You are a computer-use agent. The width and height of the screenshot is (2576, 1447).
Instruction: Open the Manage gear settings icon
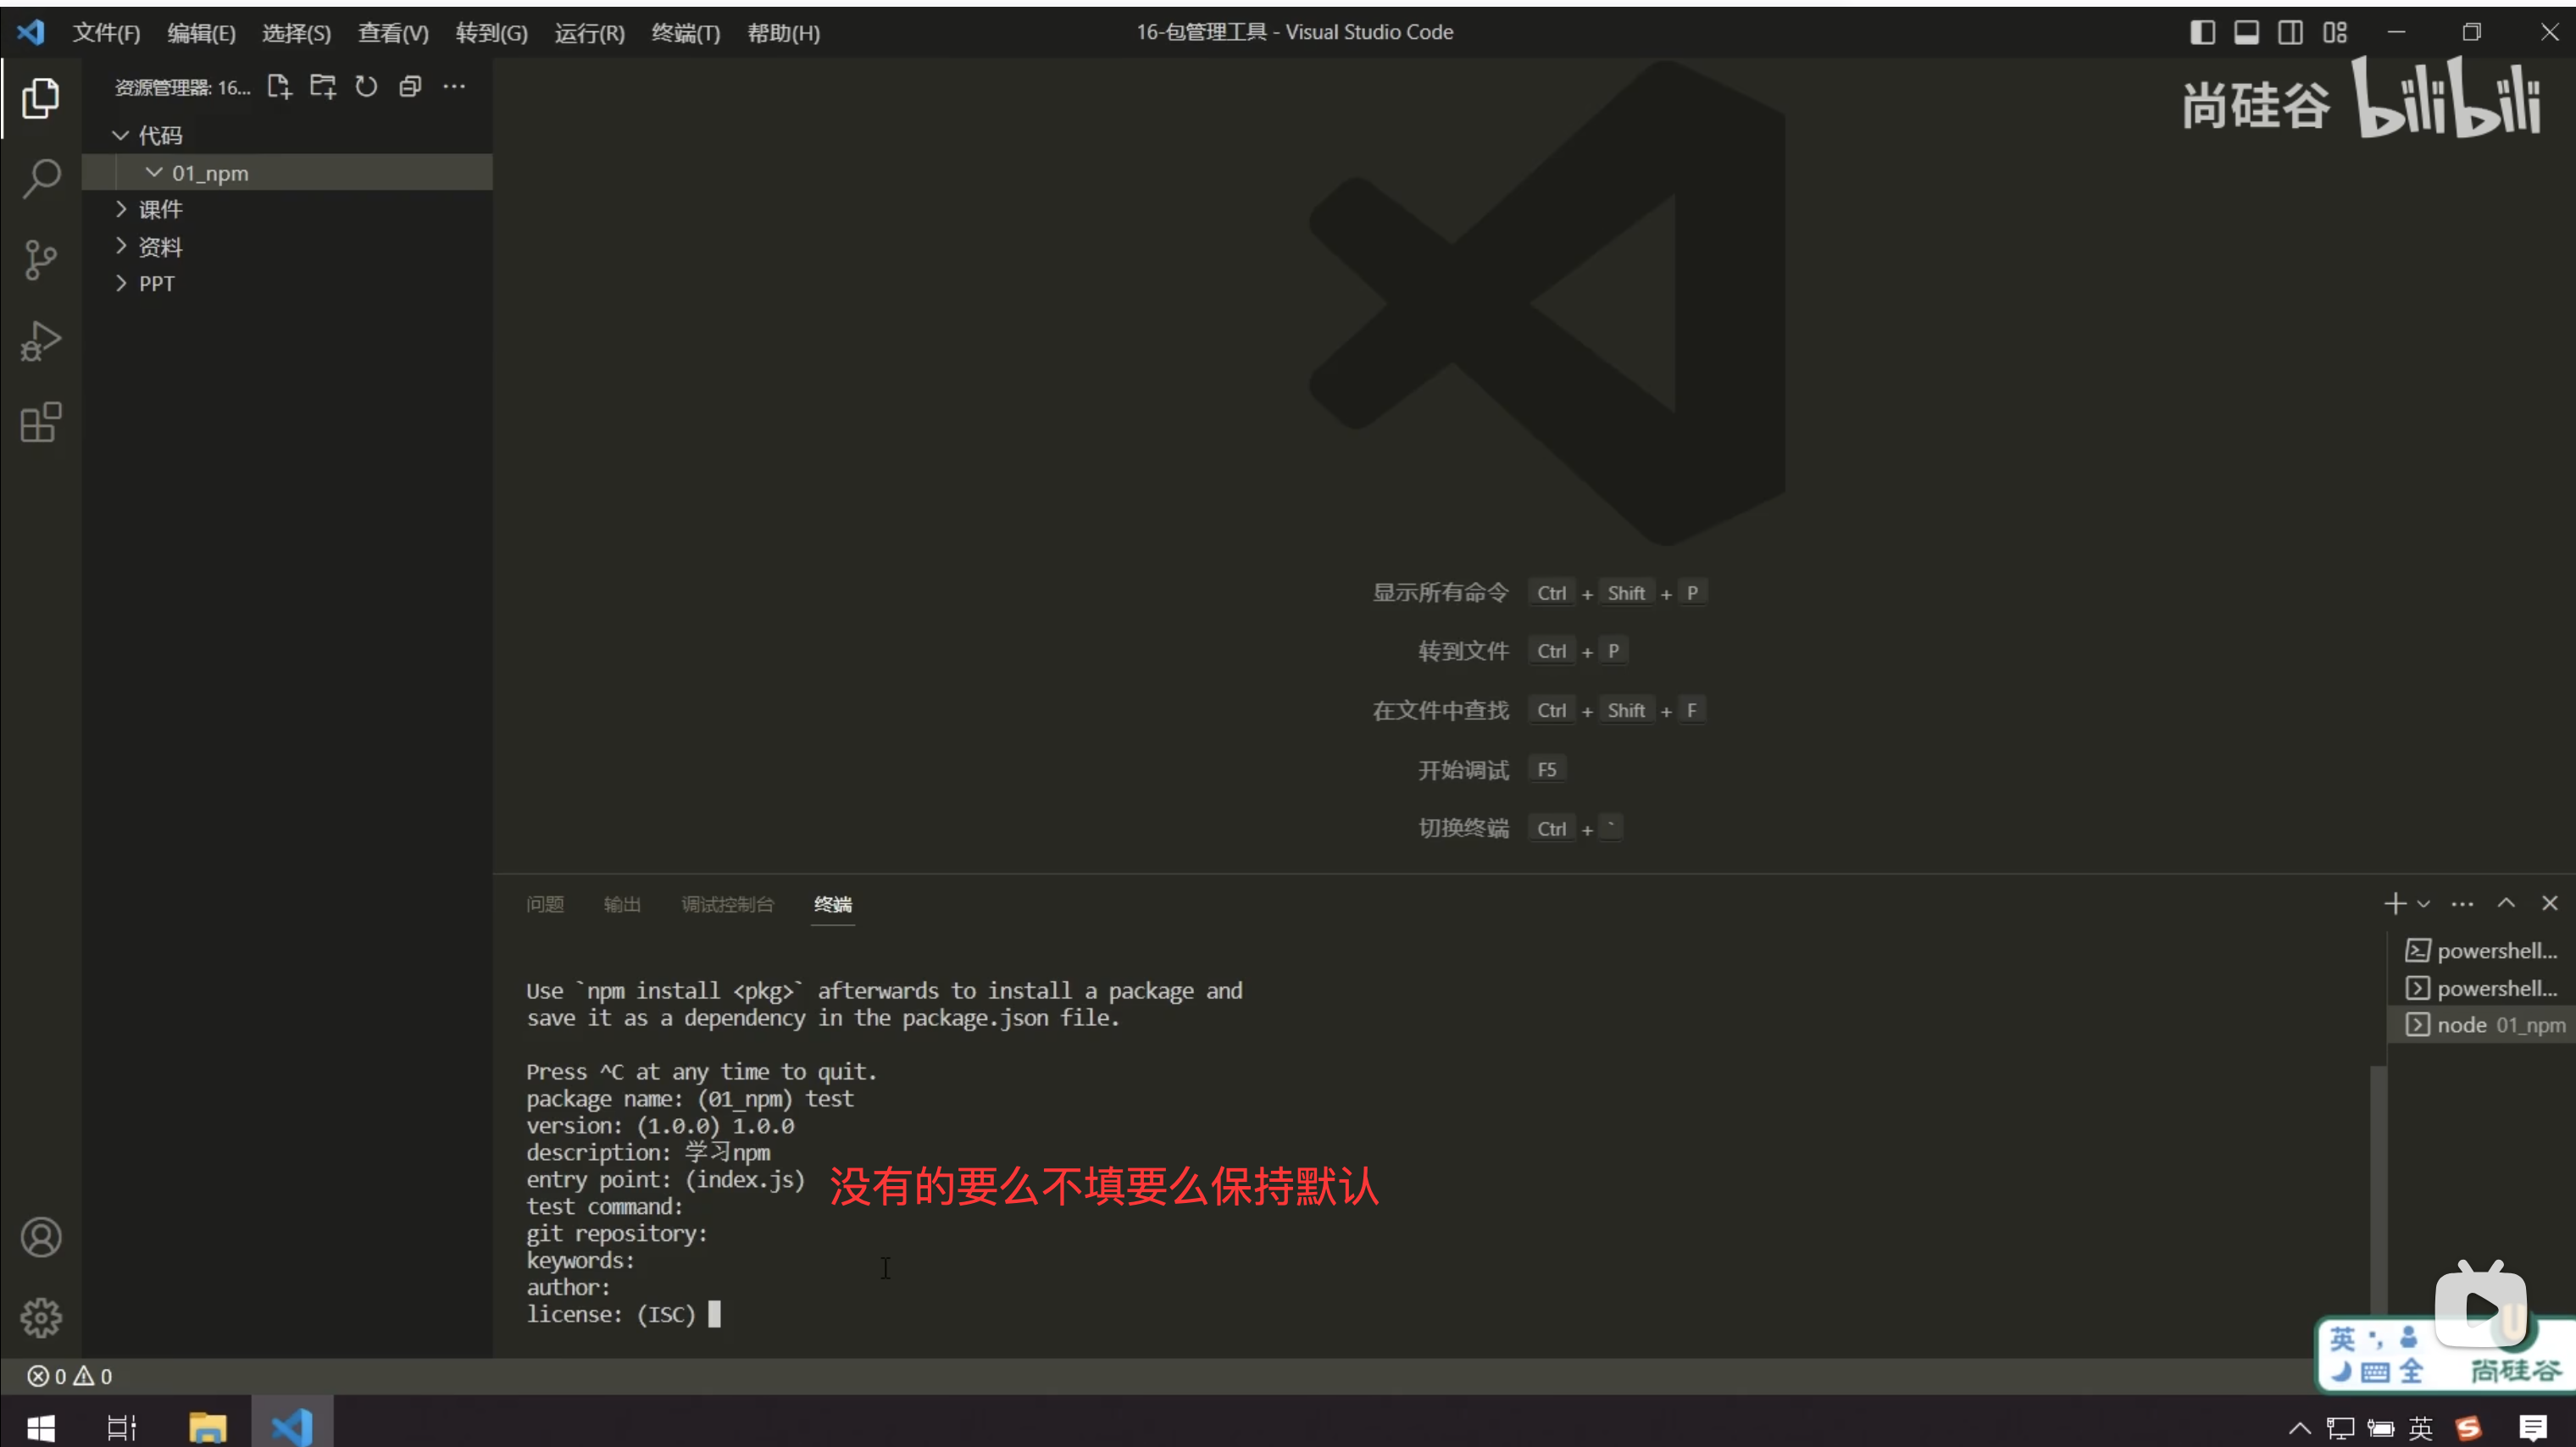[x=41, y=1318]
